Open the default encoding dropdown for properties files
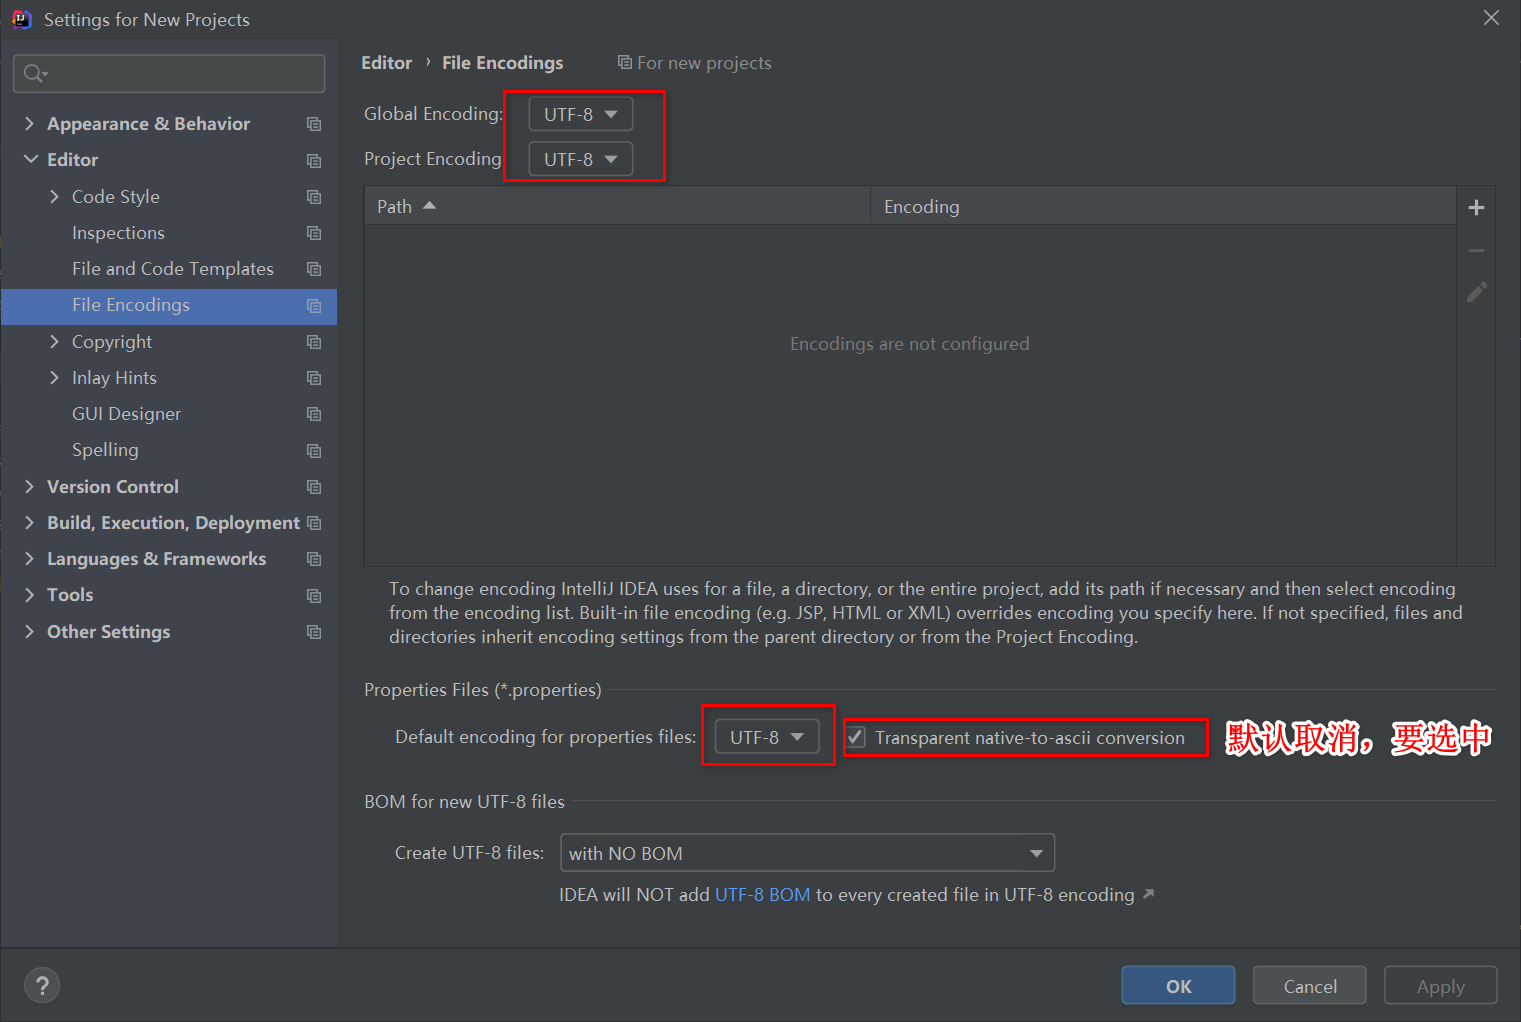The height and width of the screenshot is (1022, 1521). pos(766,736)
